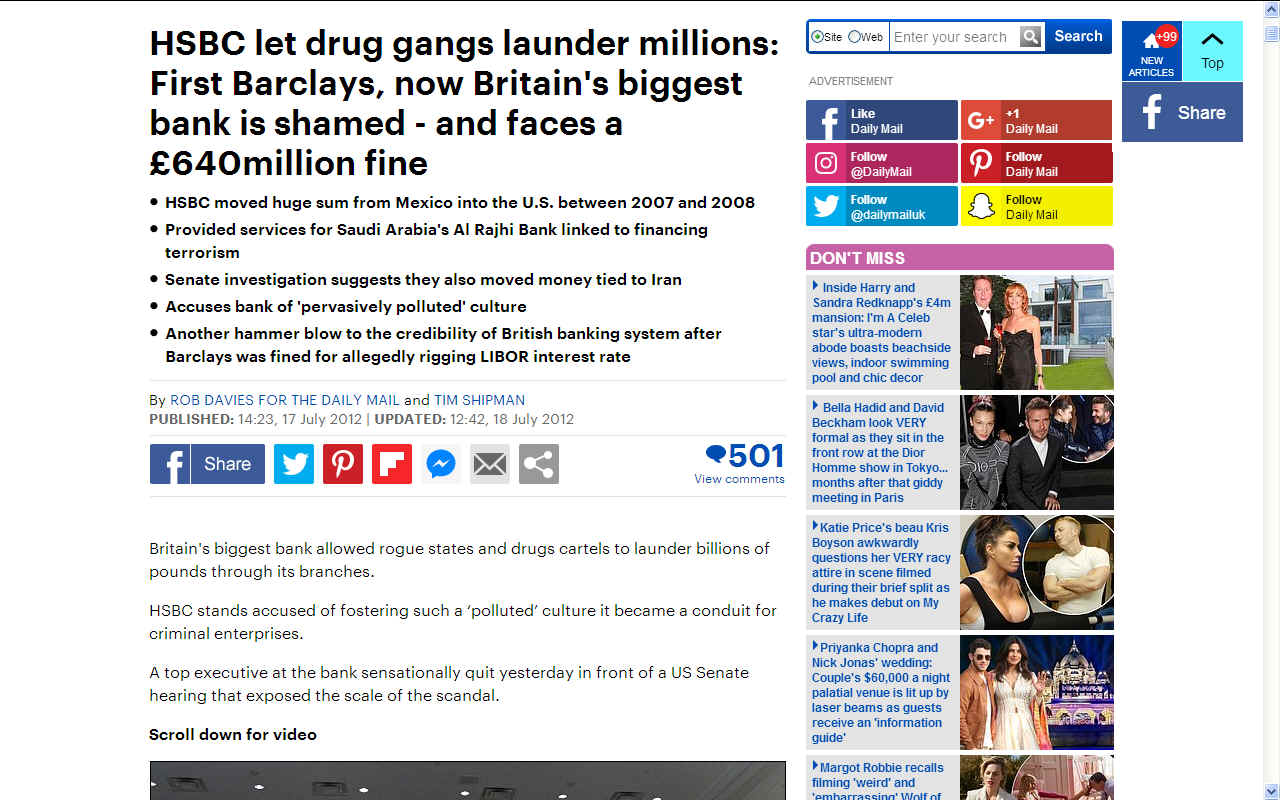Send article via Messenger icon

click(x=441, y=464)
